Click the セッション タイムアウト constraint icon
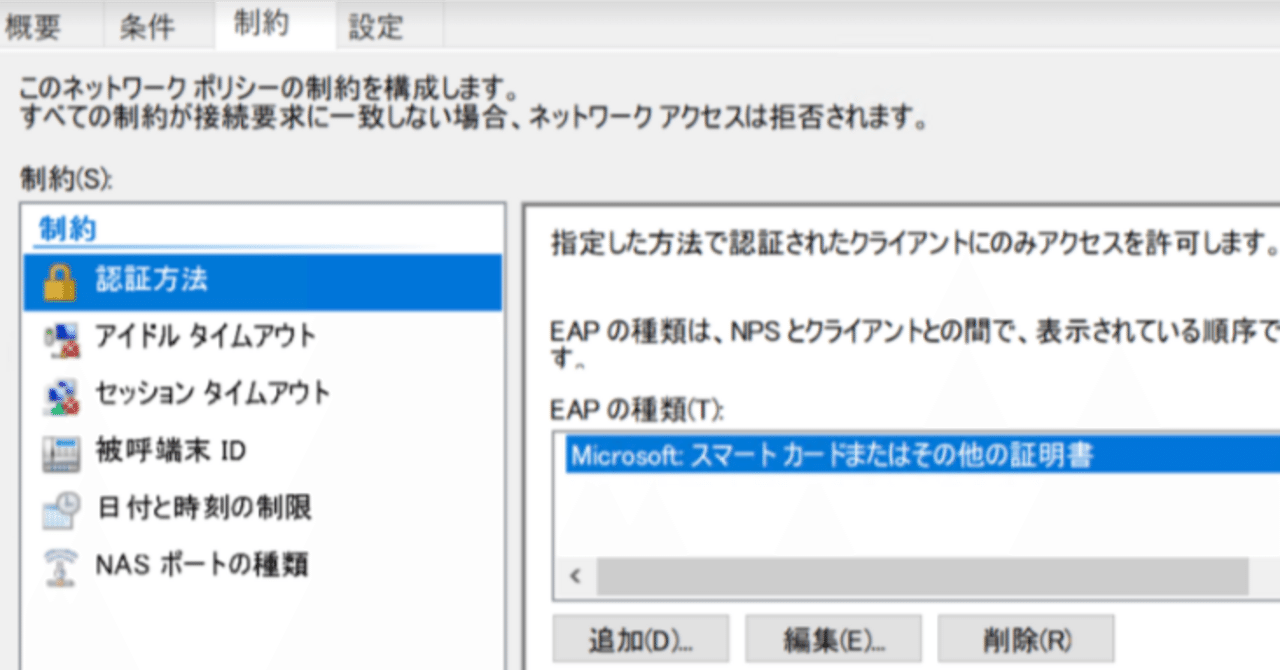This screenshot has height=670, width=1280. (x=62, y=393)
